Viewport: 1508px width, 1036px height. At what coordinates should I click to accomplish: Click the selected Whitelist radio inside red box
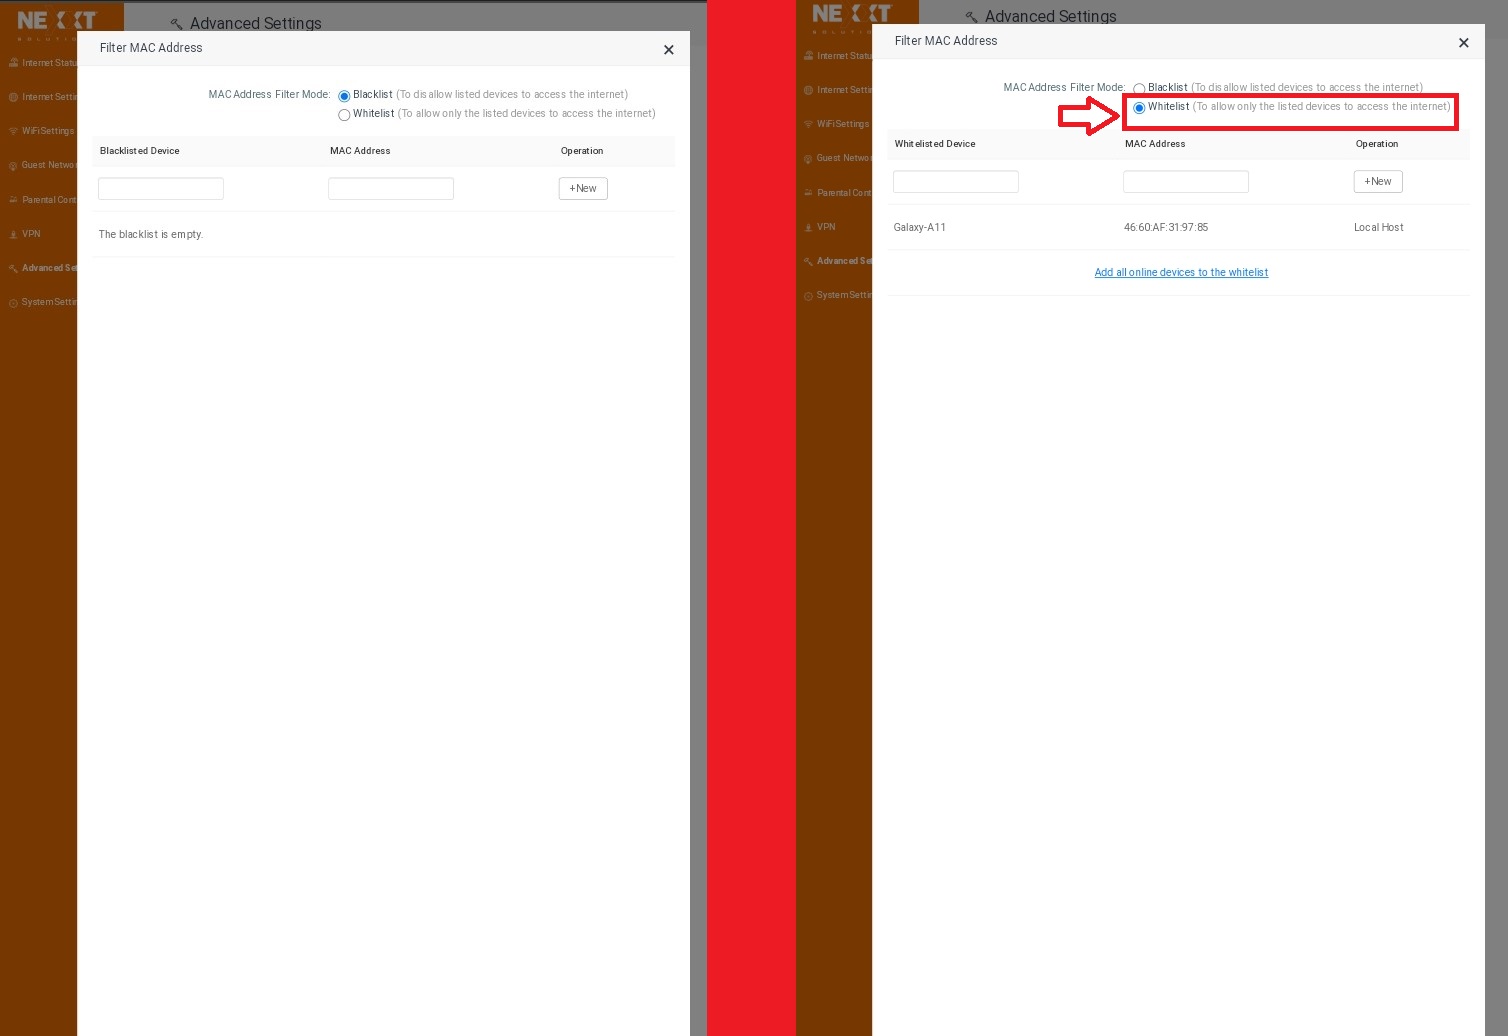pos(1139,108)
